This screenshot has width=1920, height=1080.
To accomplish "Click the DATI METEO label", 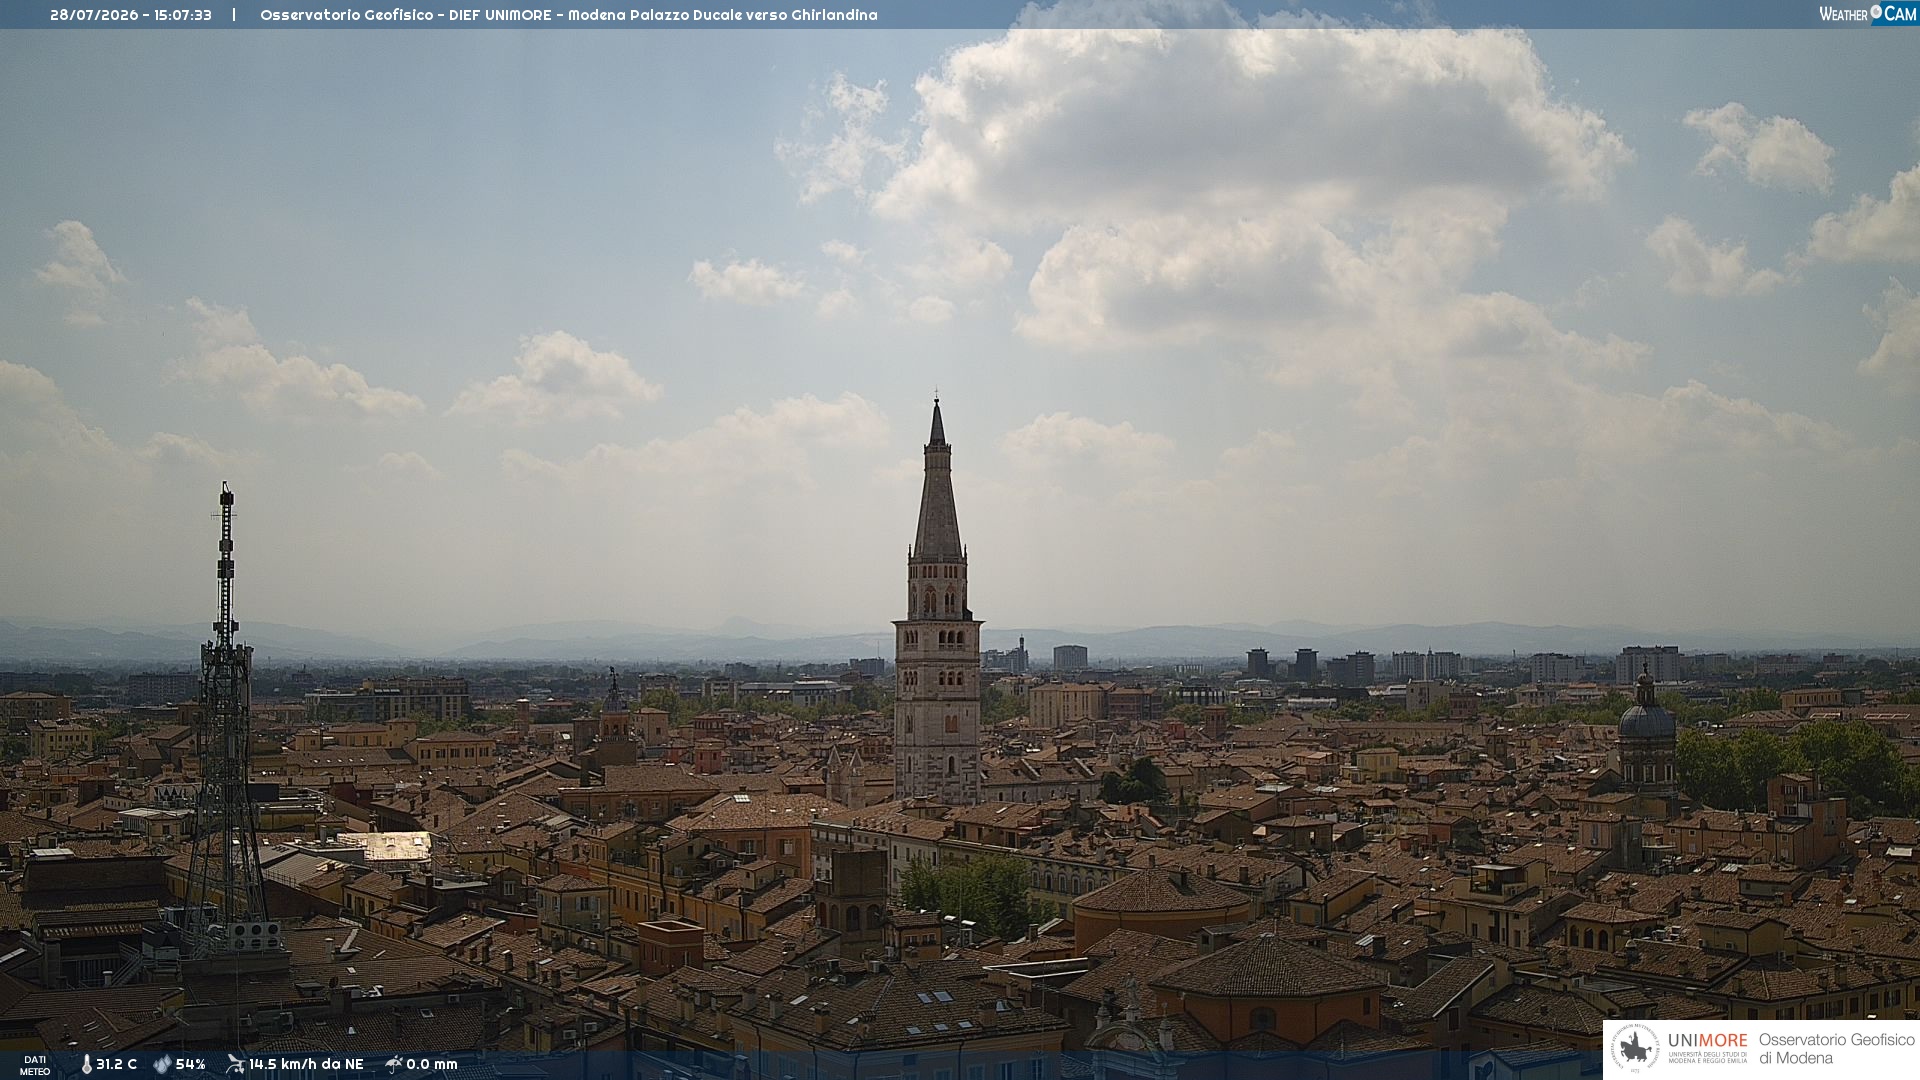I will click(x=35, y=1066).
